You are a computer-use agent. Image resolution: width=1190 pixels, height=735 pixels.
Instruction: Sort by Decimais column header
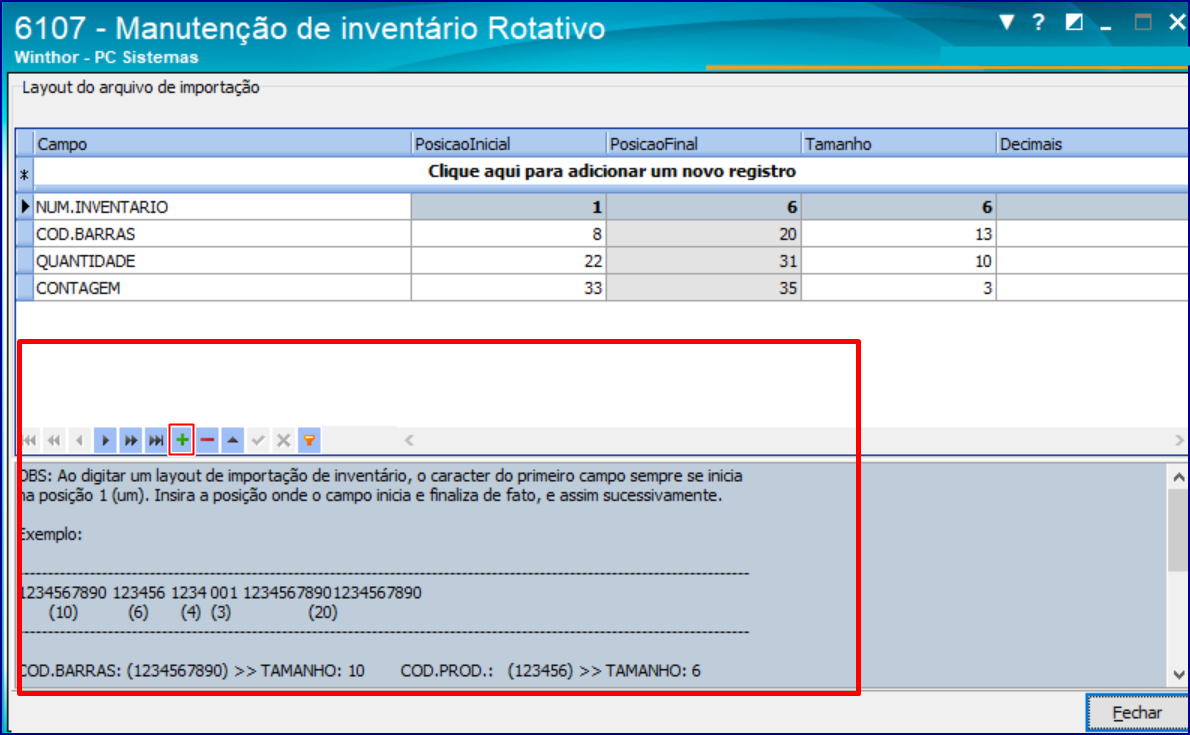pos(1093,144)
